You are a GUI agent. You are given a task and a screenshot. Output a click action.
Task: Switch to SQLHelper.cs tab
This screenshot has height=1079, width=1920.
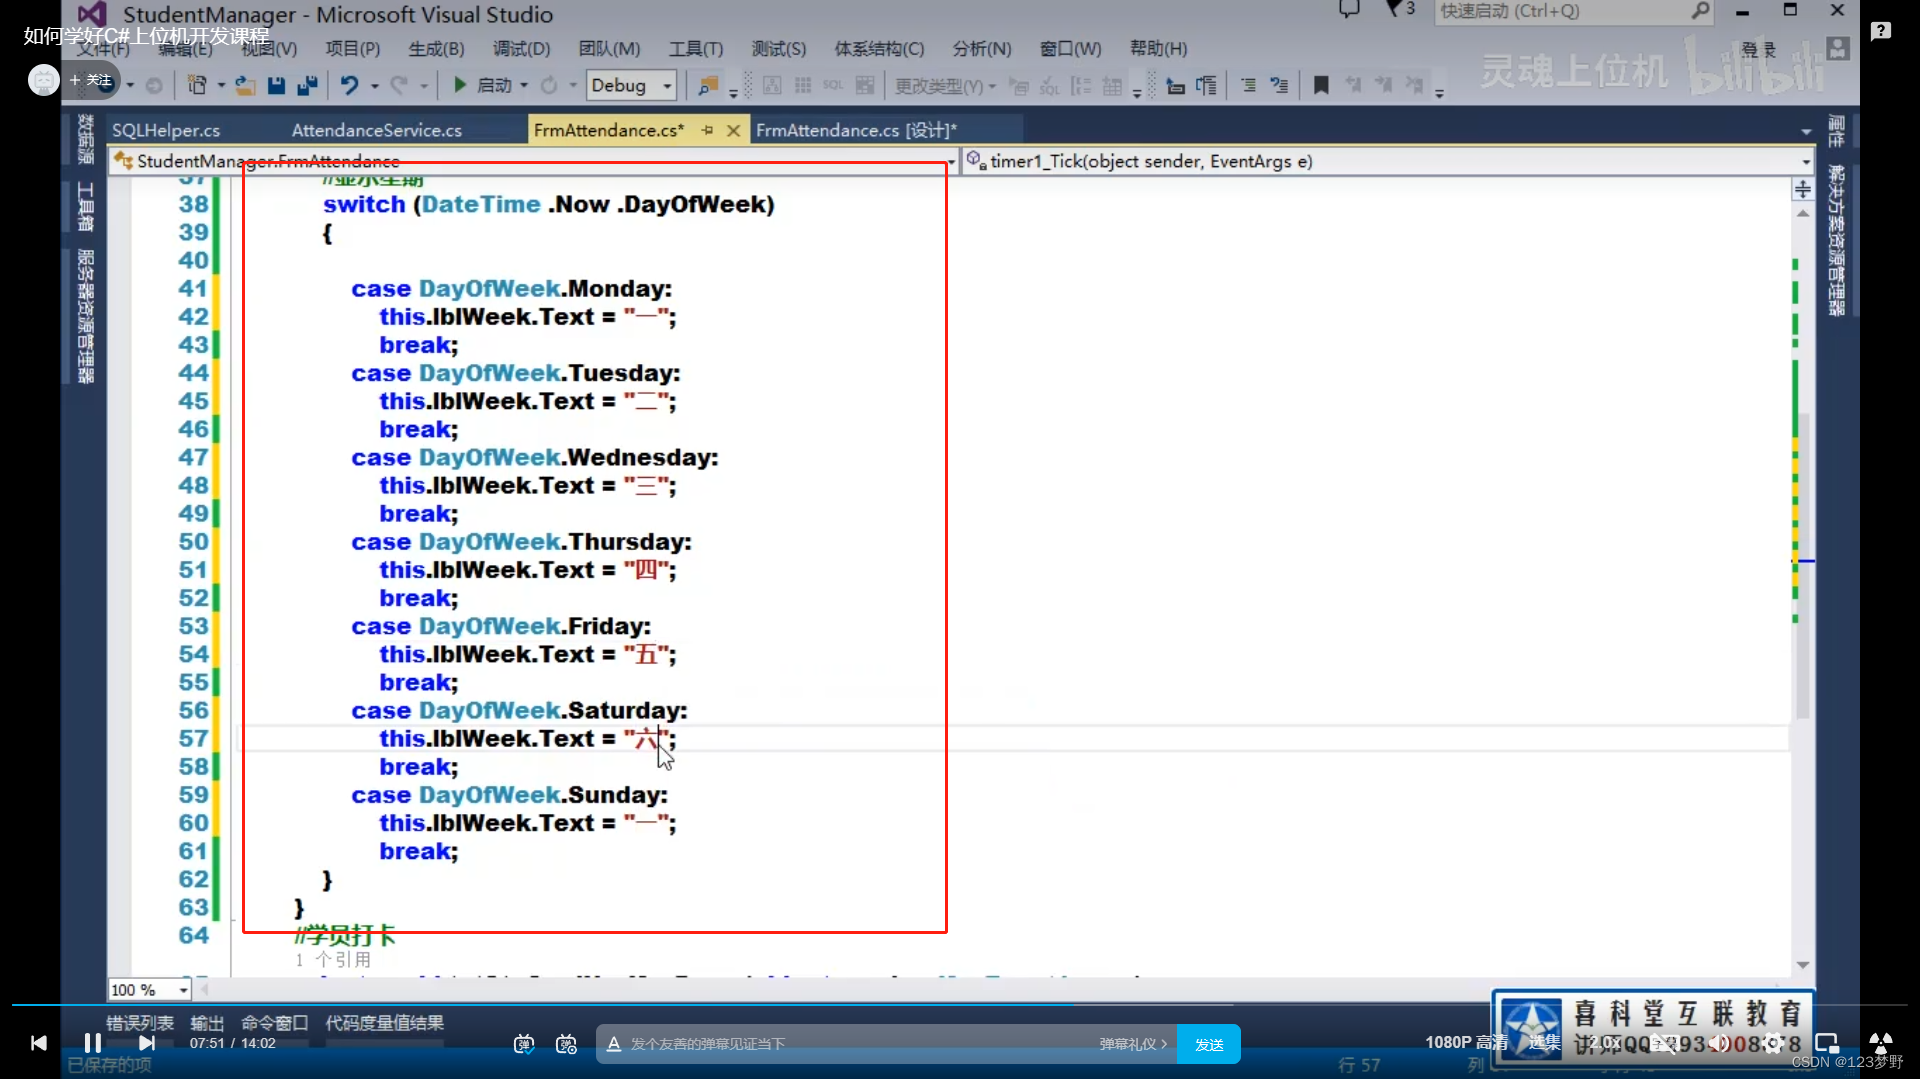point(166,130)
